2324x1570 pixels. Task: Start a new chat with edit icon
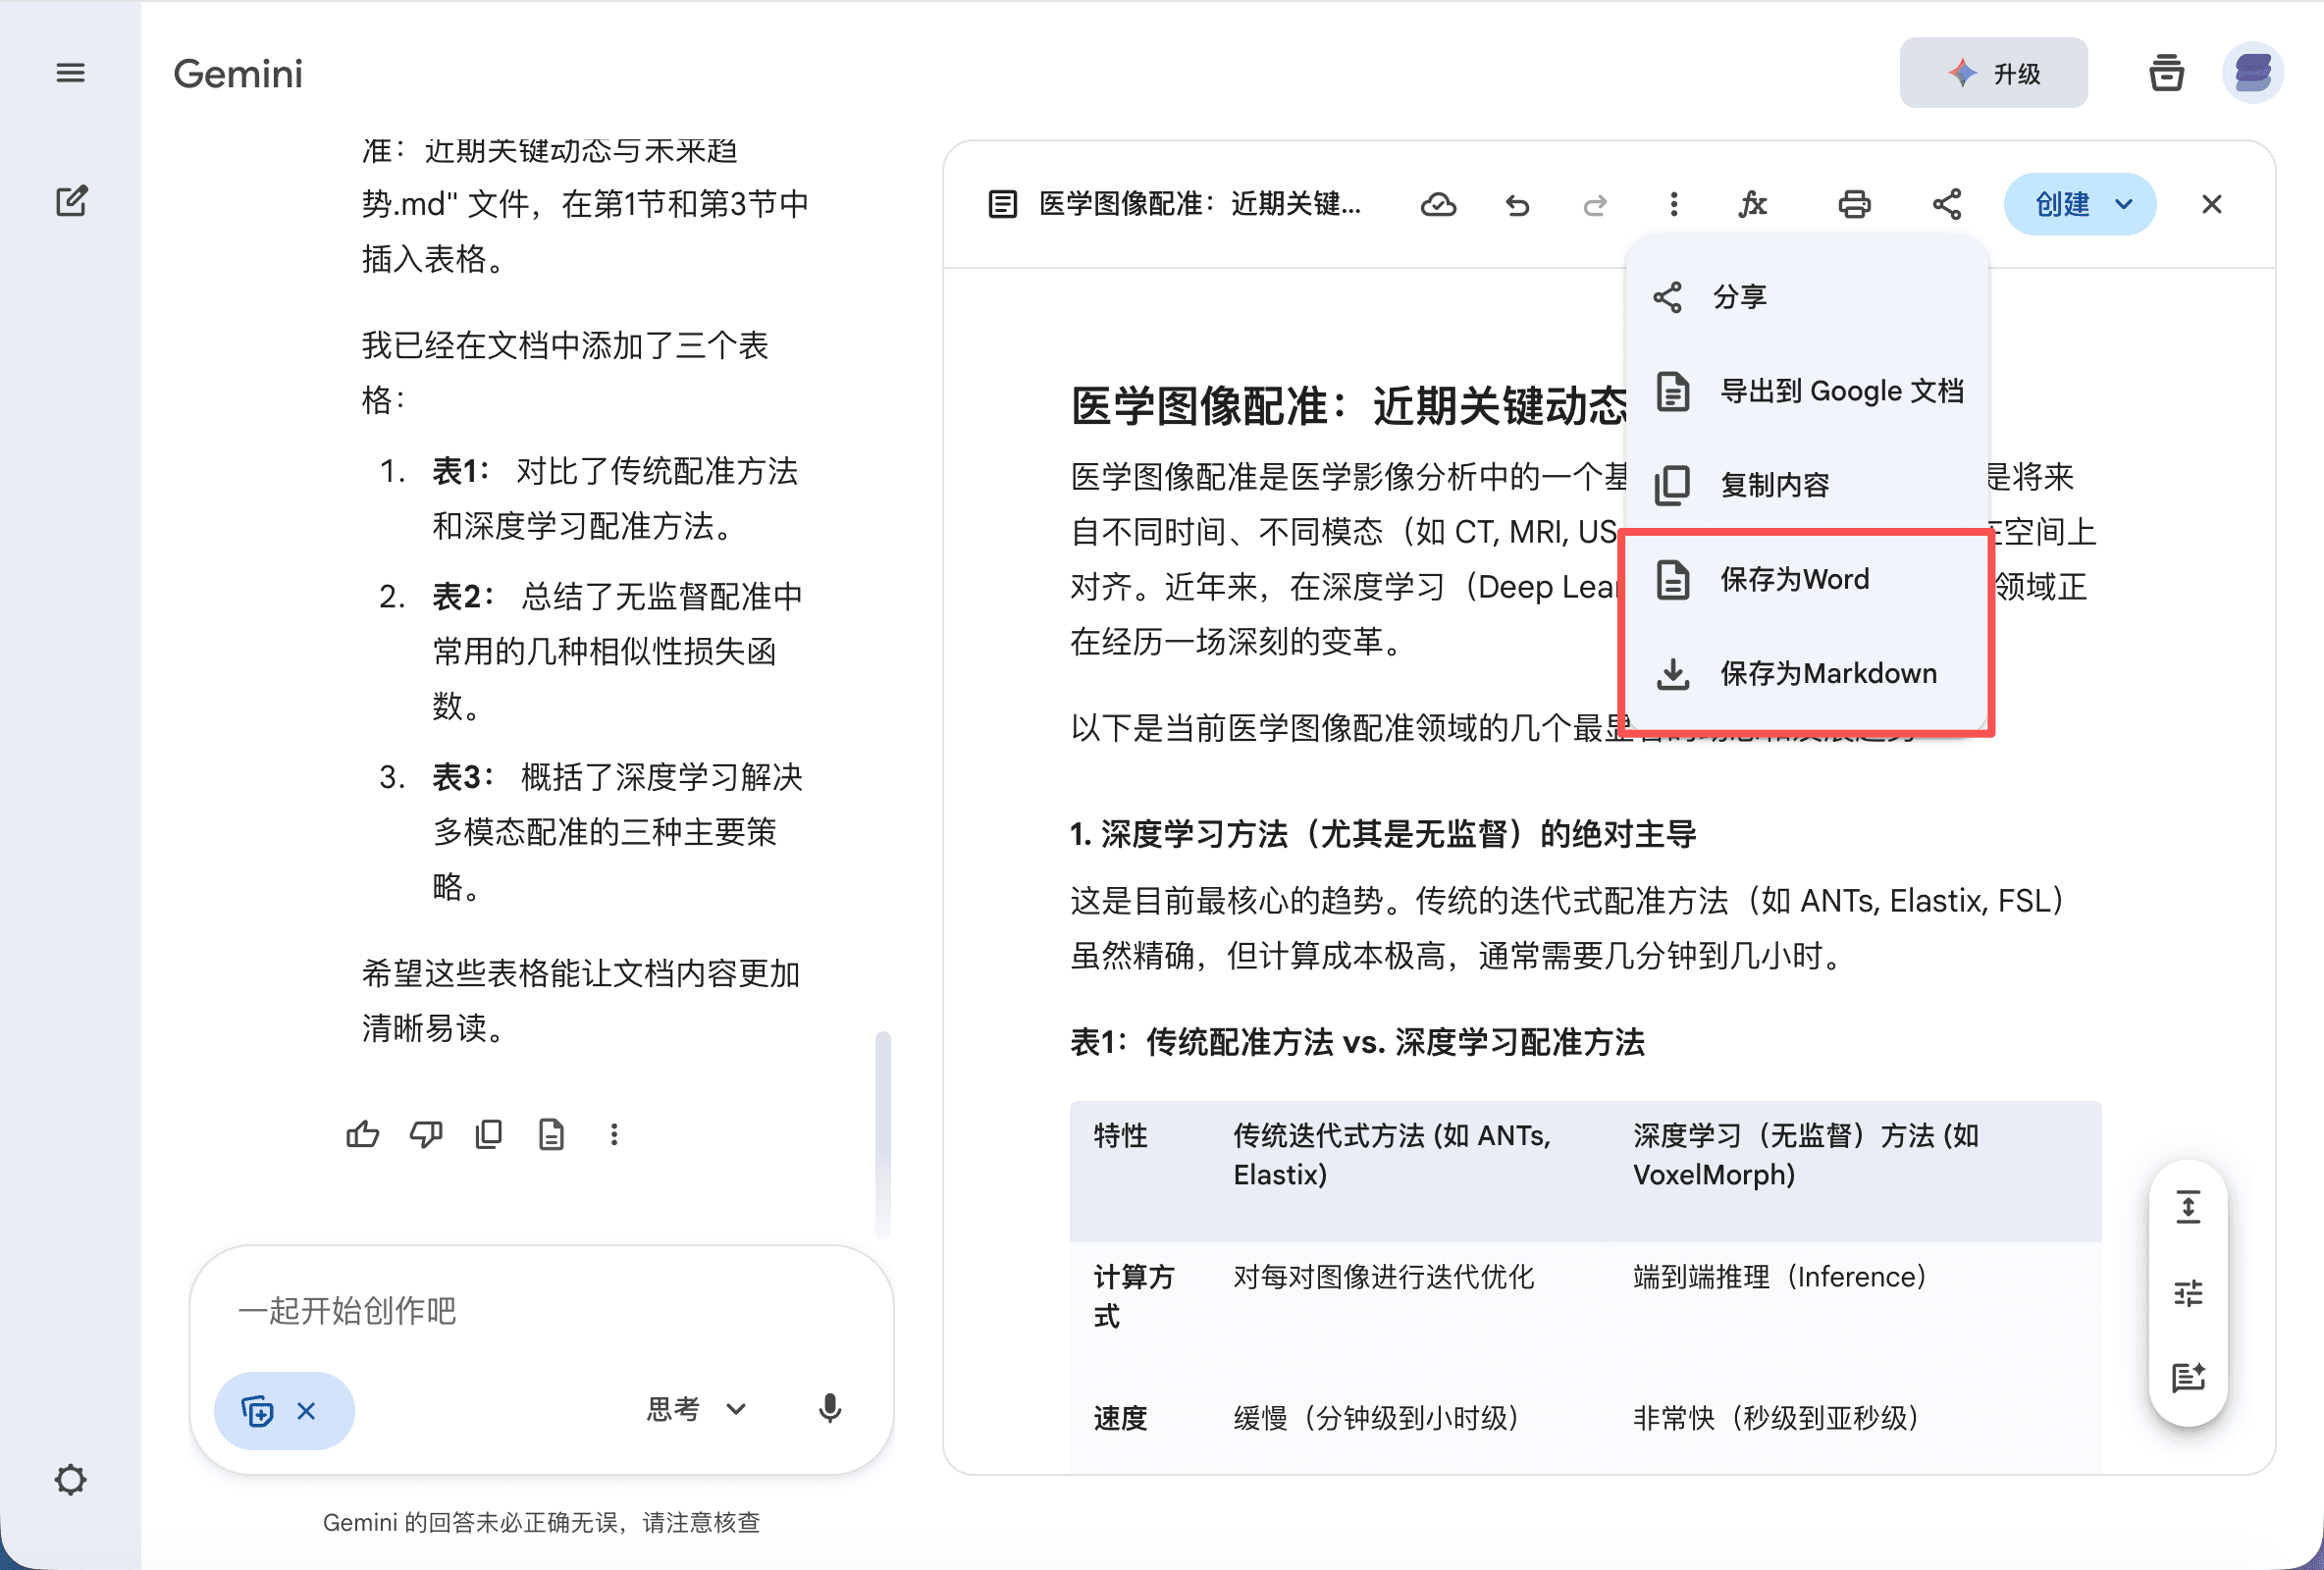coord(71,201)
